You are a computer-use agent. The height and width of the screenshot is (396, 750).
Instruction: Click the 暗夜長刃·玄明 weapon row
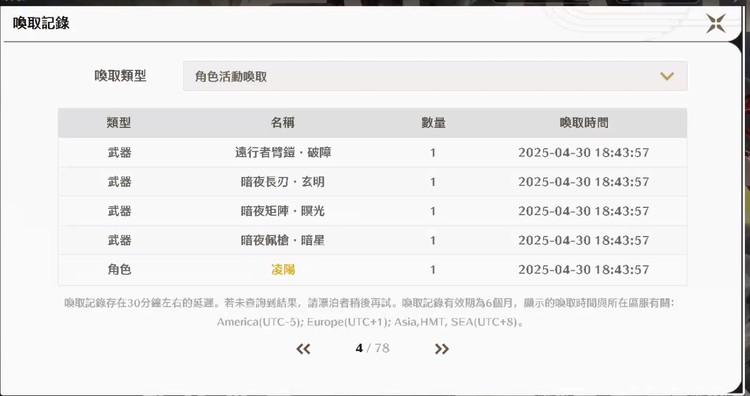(x=373, y=182)
